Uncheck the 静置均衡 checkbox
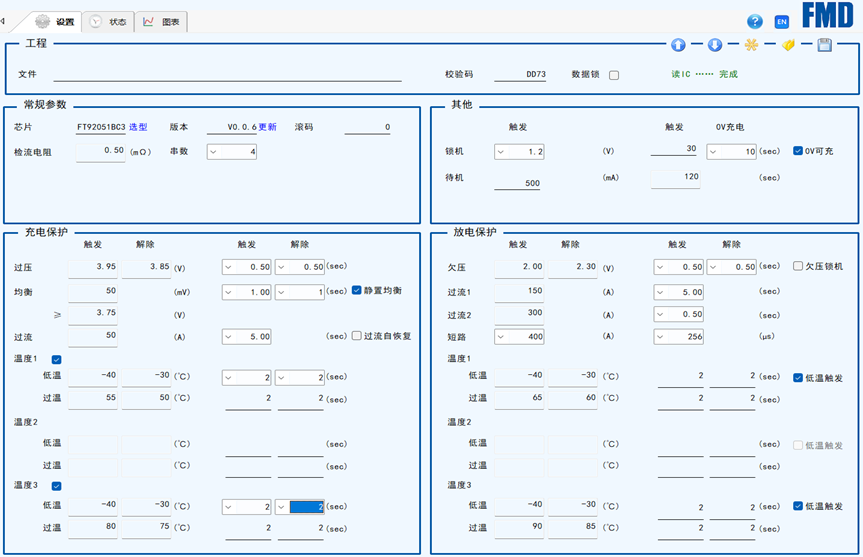This screenshot has width=863, height=557. click(x=356, y=290)
